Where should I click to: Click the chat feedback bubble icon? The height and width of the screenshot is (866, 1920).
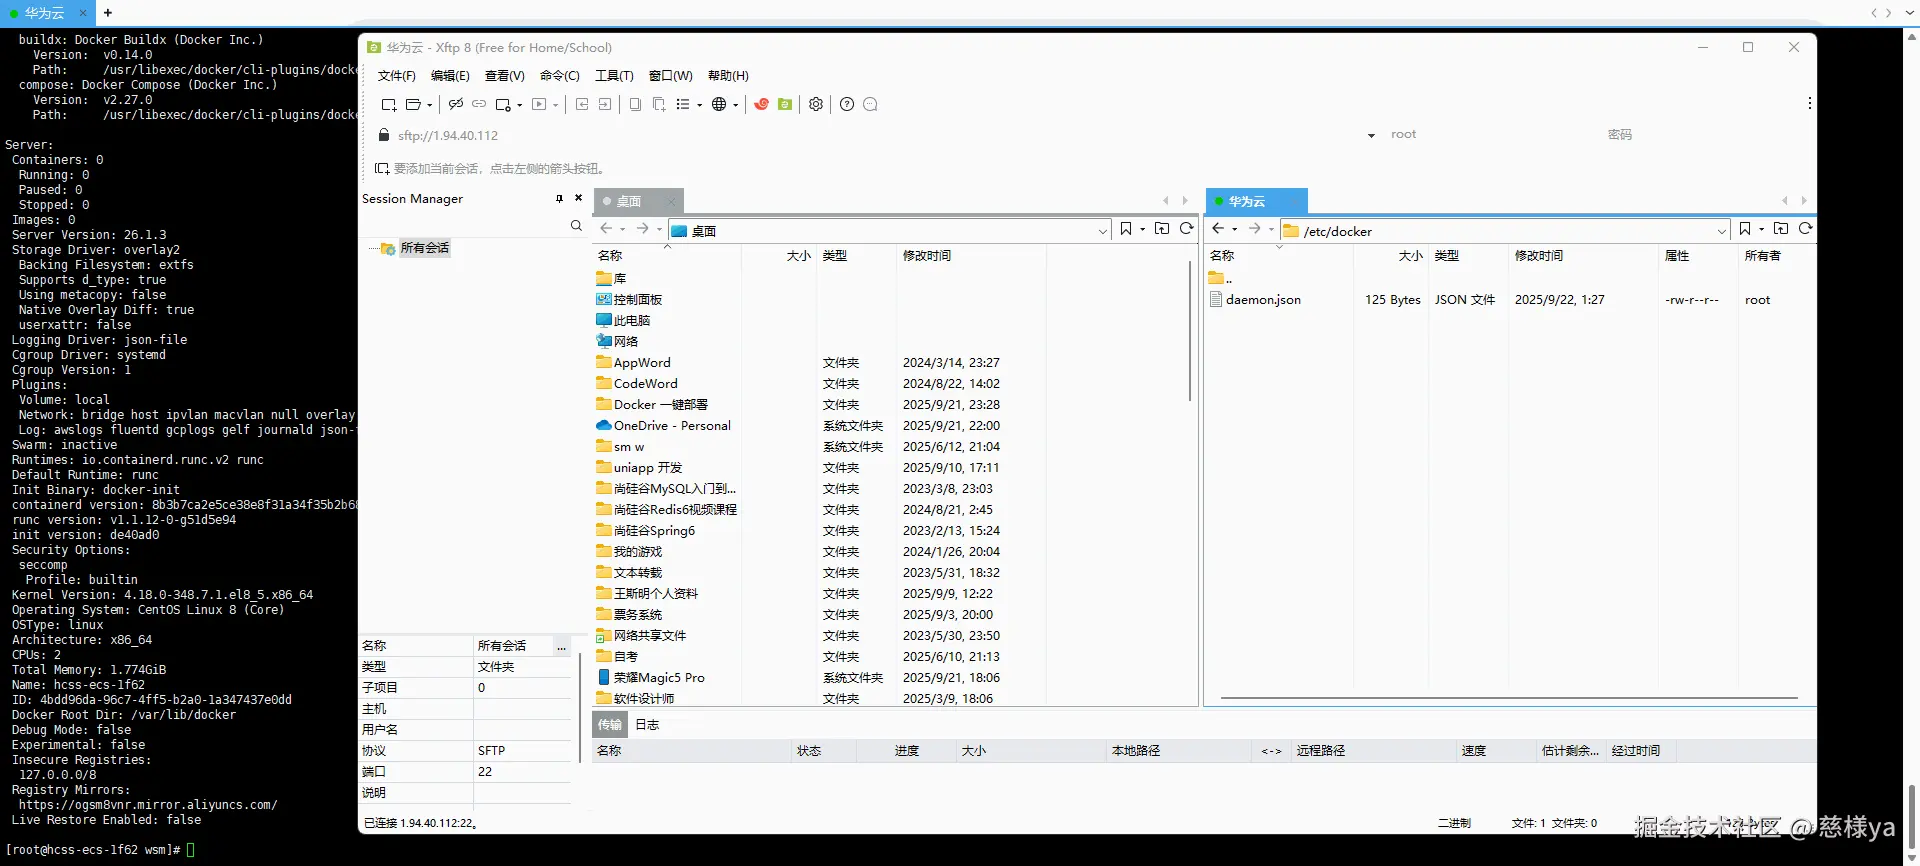point(870,104)
